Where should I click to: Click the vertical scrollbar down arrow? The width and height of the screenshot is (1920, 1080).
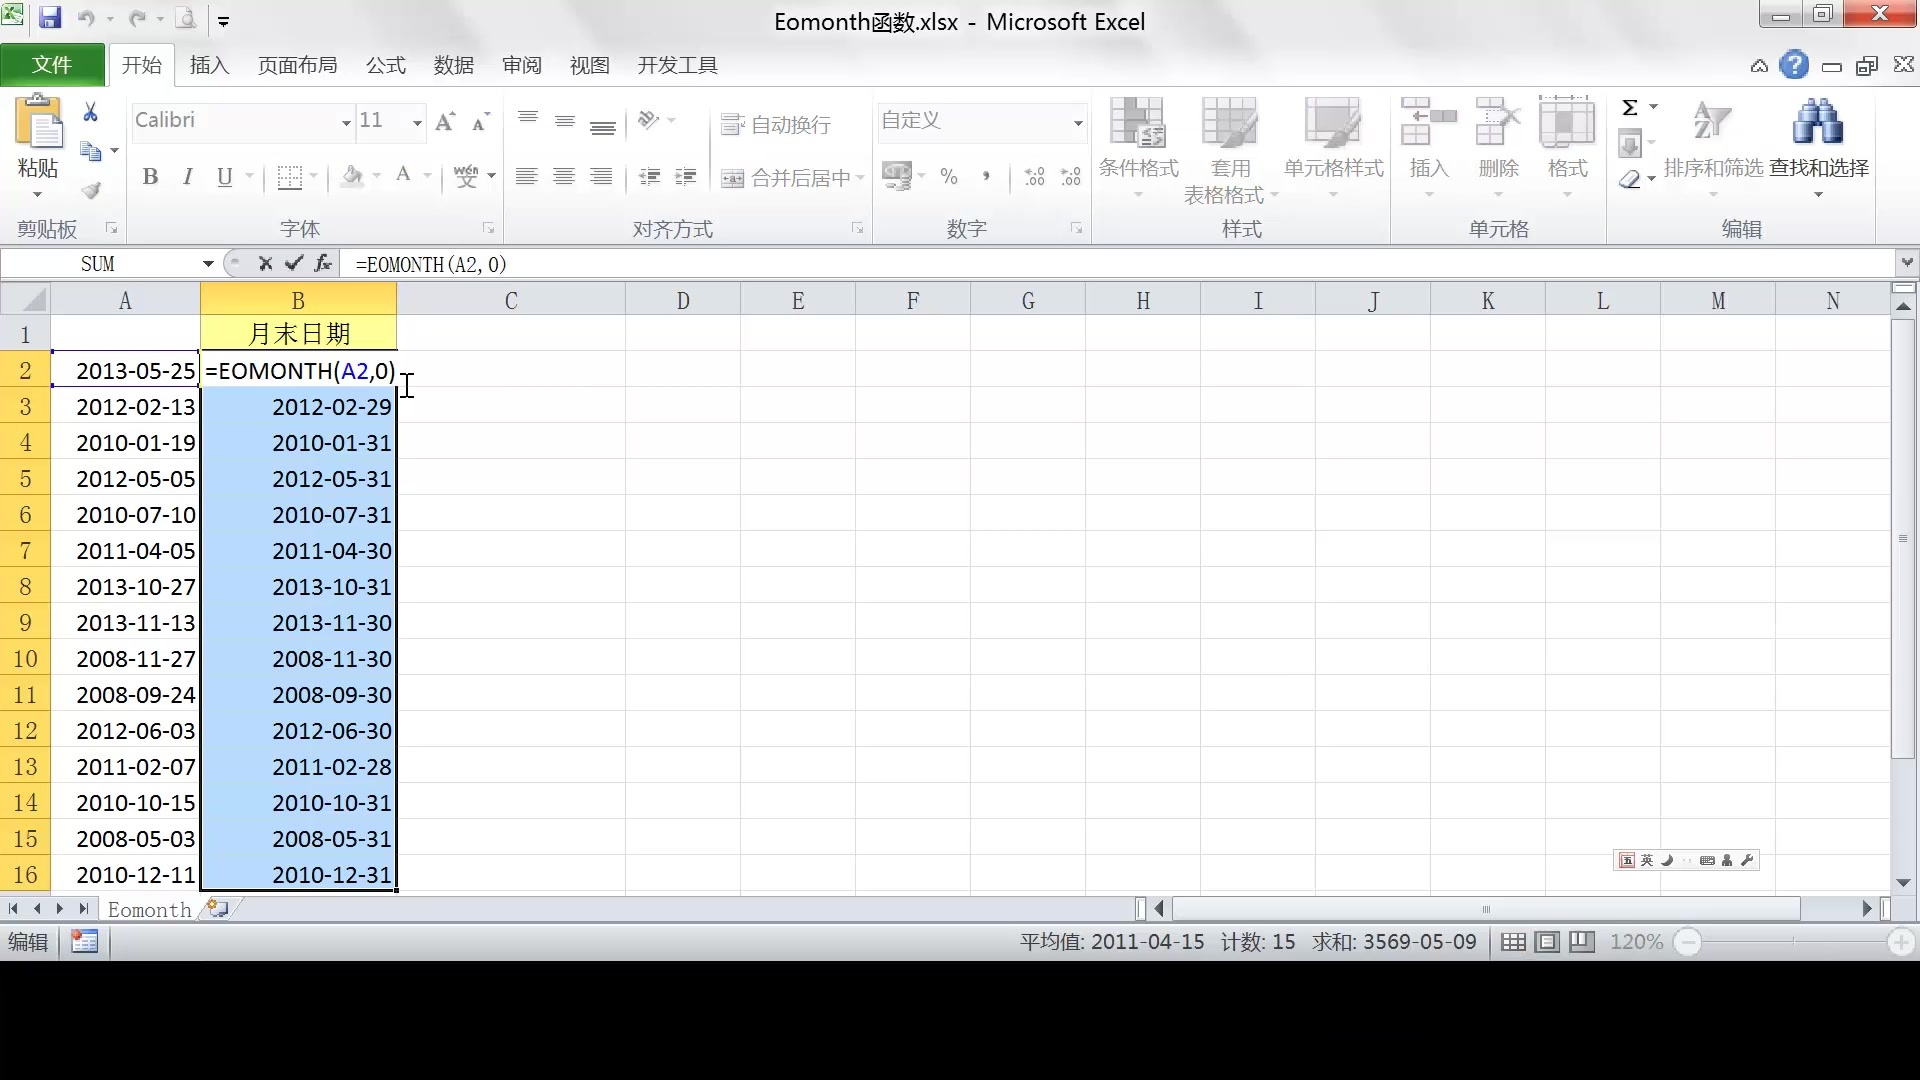(1903, 882)
